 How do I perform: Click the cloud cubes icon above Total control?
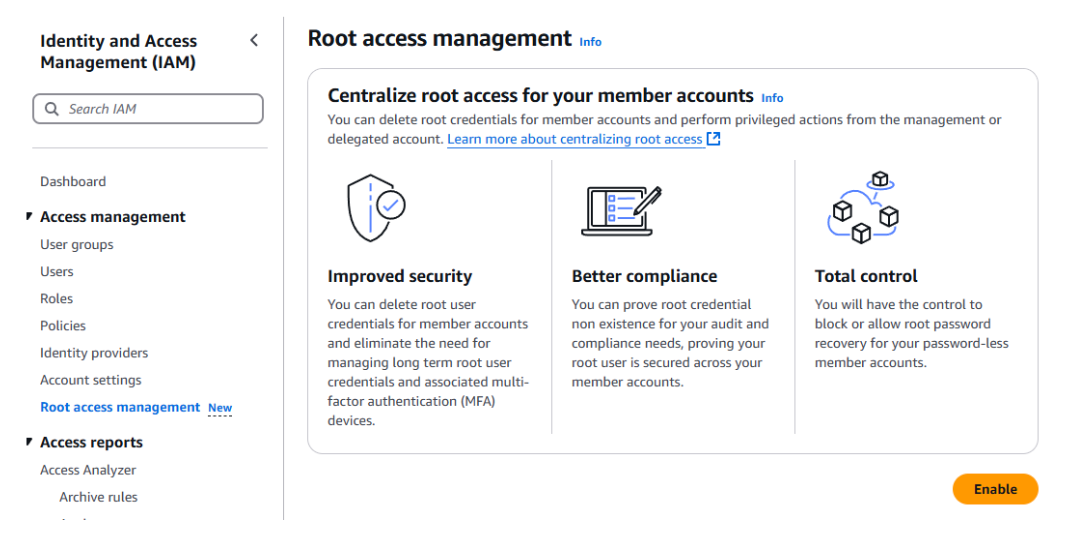862,207
